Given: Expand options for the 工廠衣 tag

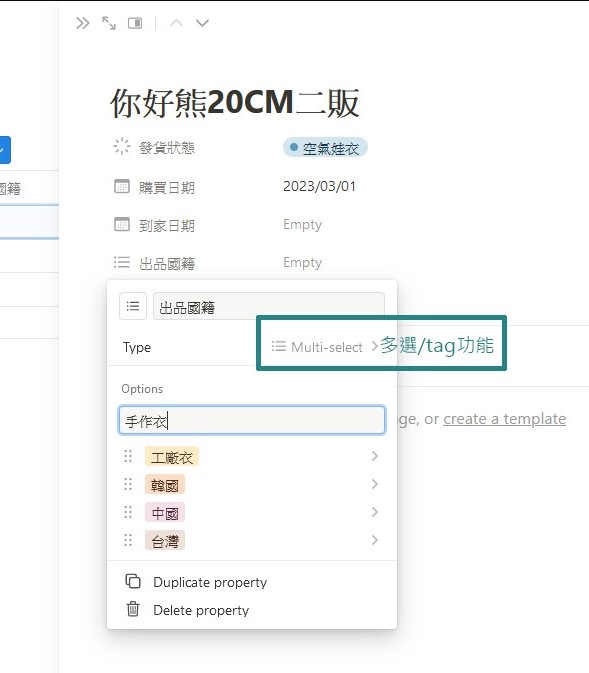Looking at the screenshot, I should coord(374,456).
